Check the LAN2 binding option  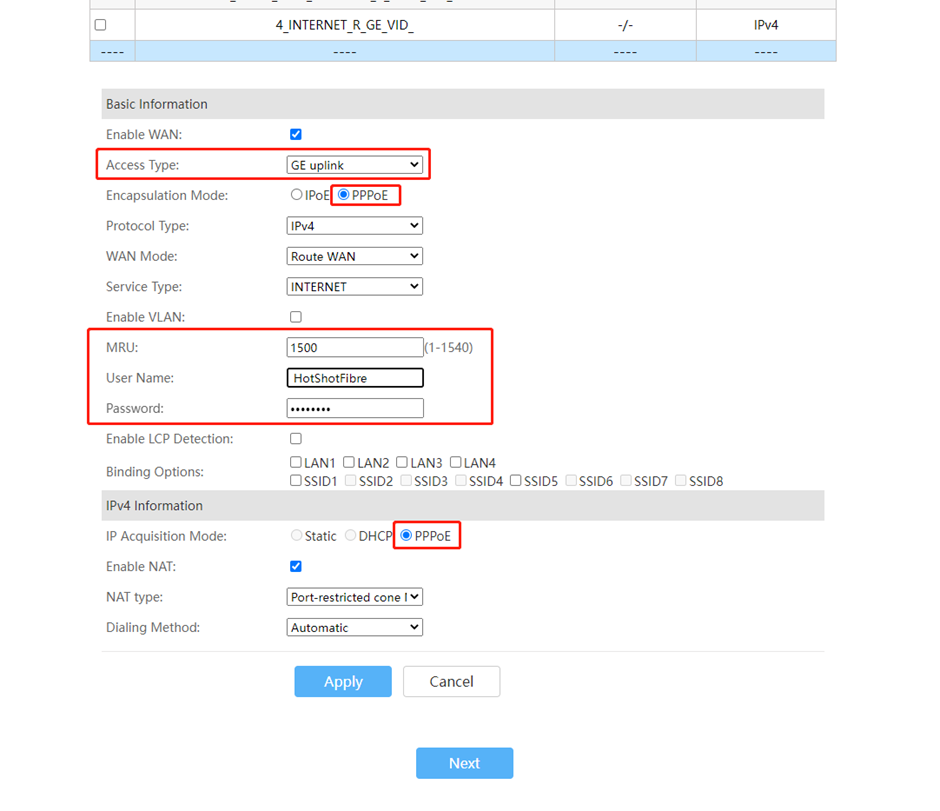[349, 462]
